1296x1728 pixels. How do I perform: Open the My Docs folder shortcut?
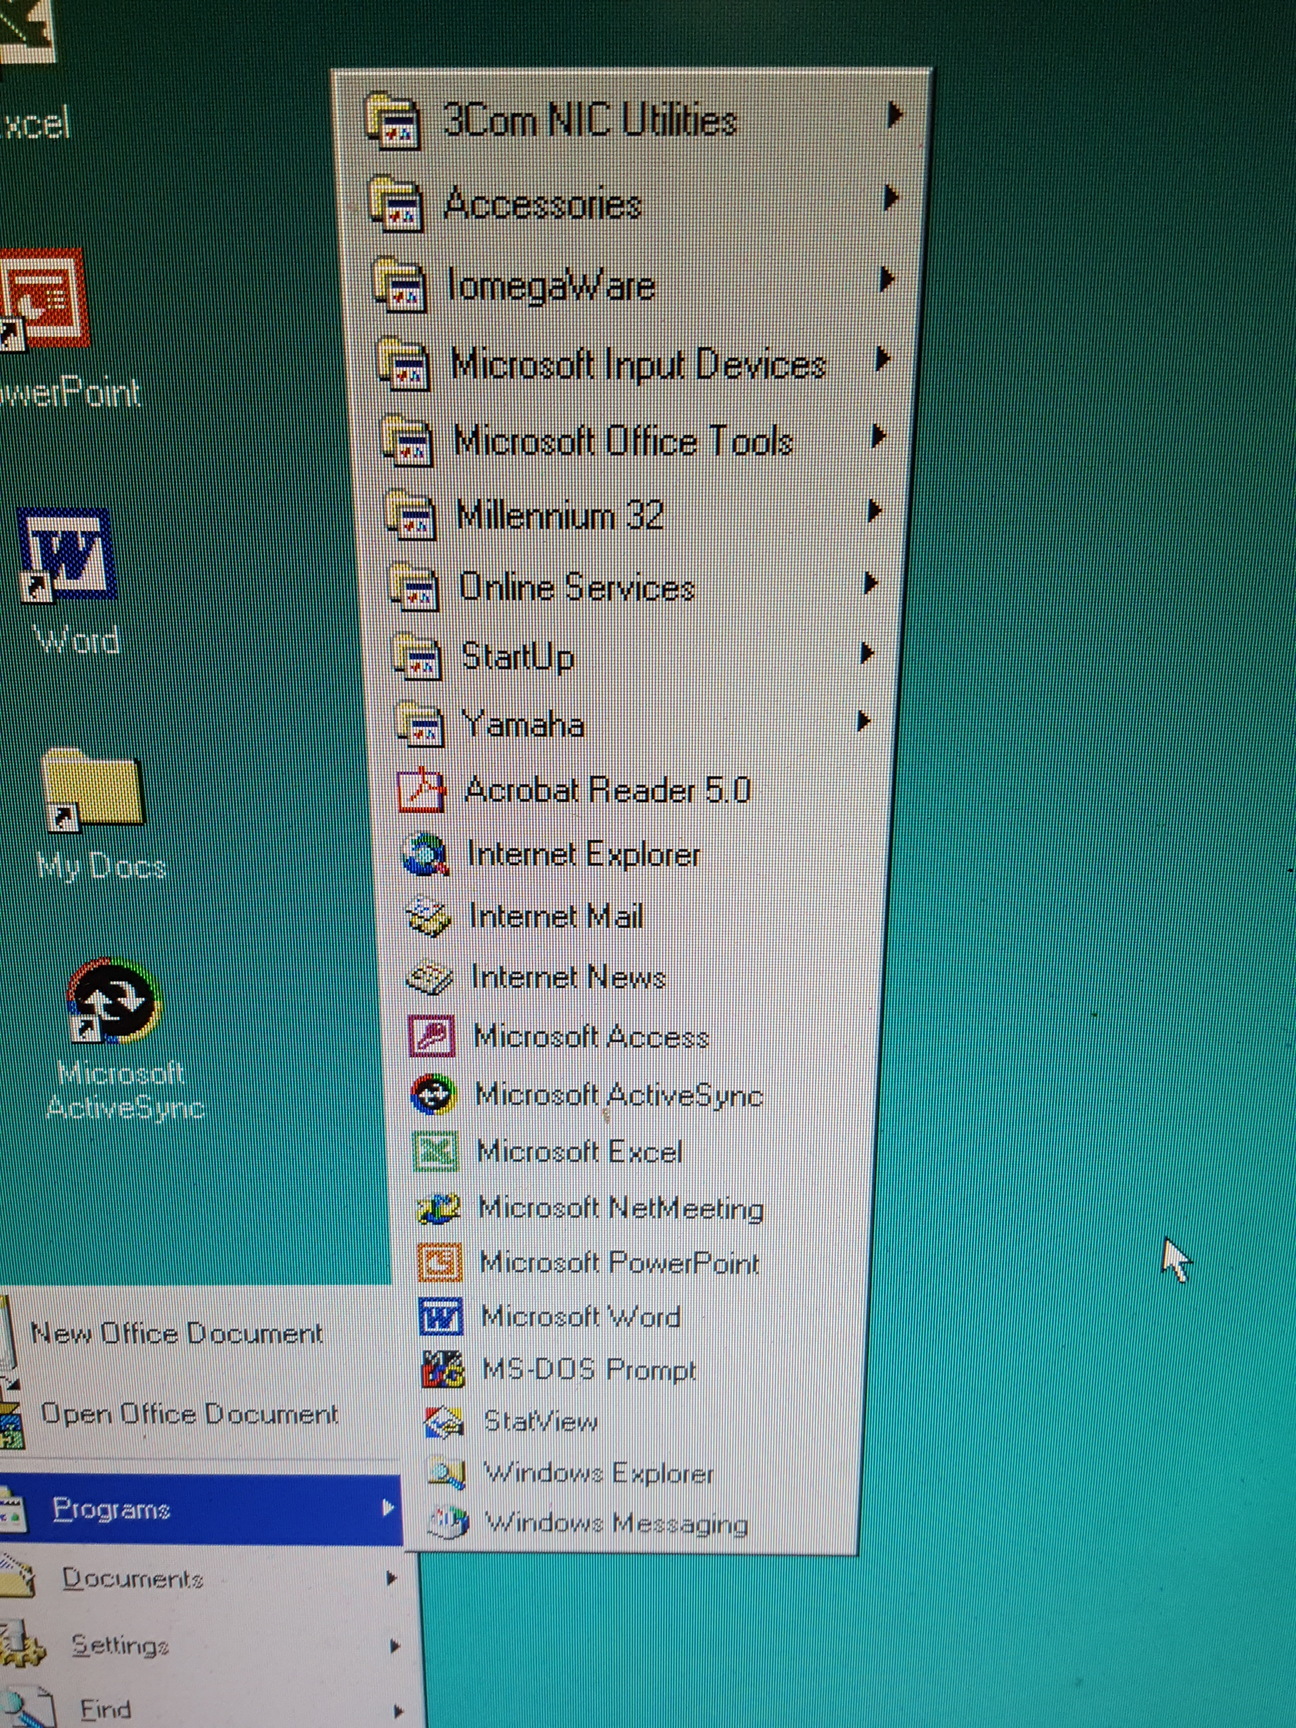click(x=92, y=790)
